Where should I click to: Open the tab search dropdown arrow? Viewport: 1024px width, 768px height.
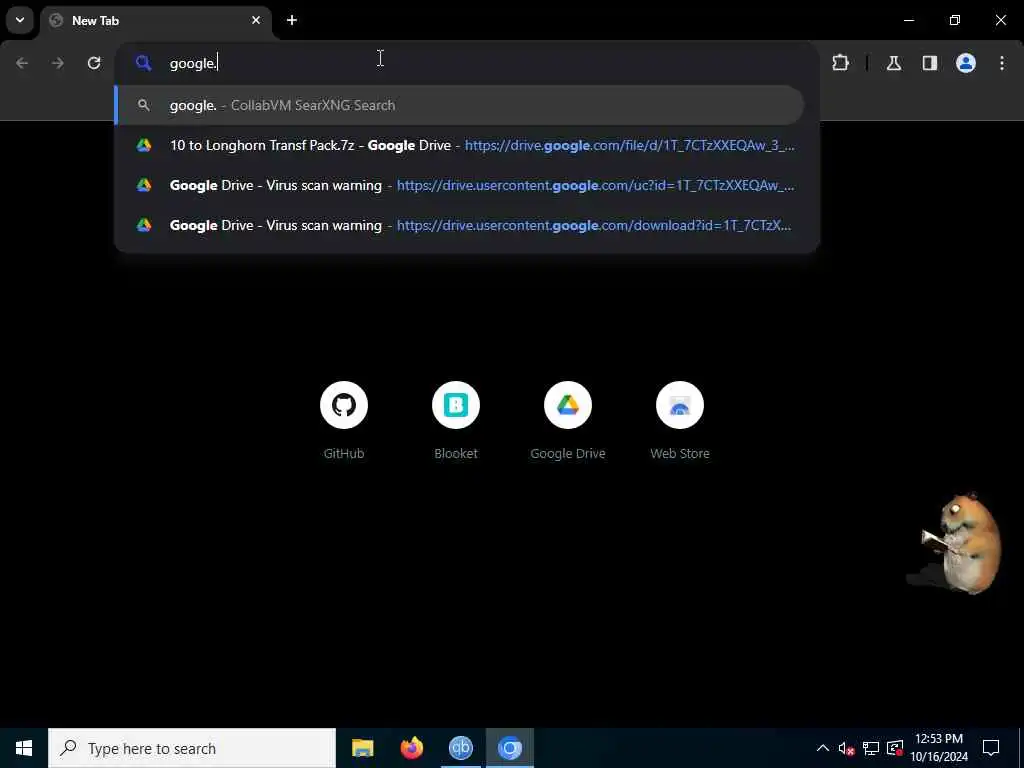pyautogui.click(x=20, y=20)
